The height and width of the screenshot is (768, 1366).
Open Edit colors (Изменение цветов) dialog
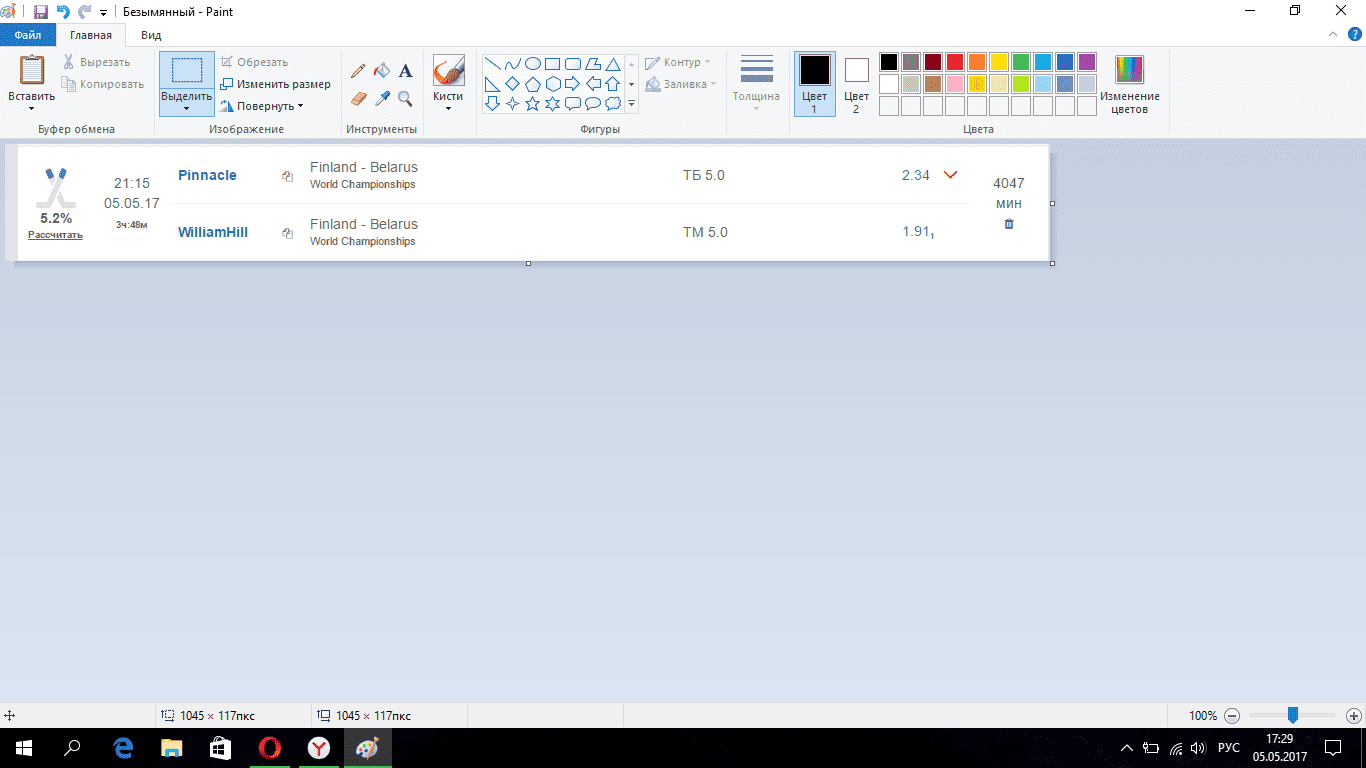[1130, 84]
